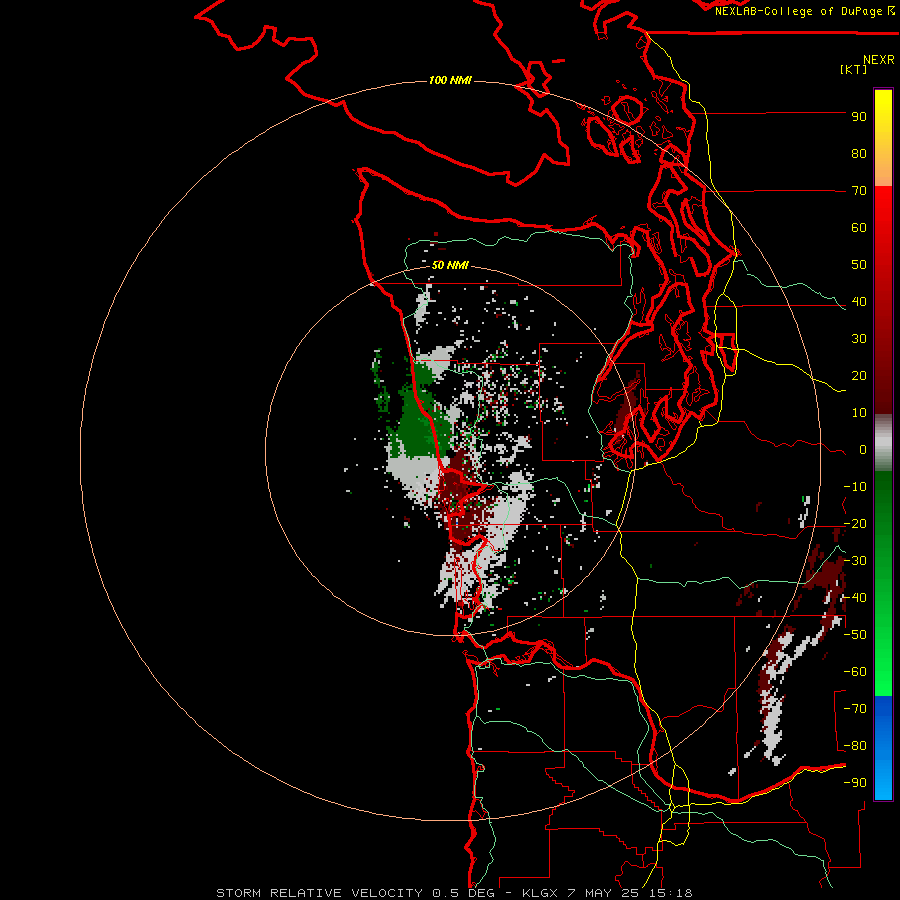Image resolution: width=900 pixels, height=900 pixels.
Task: Click the -90 value on the color scale
Action: pos(855,783)
